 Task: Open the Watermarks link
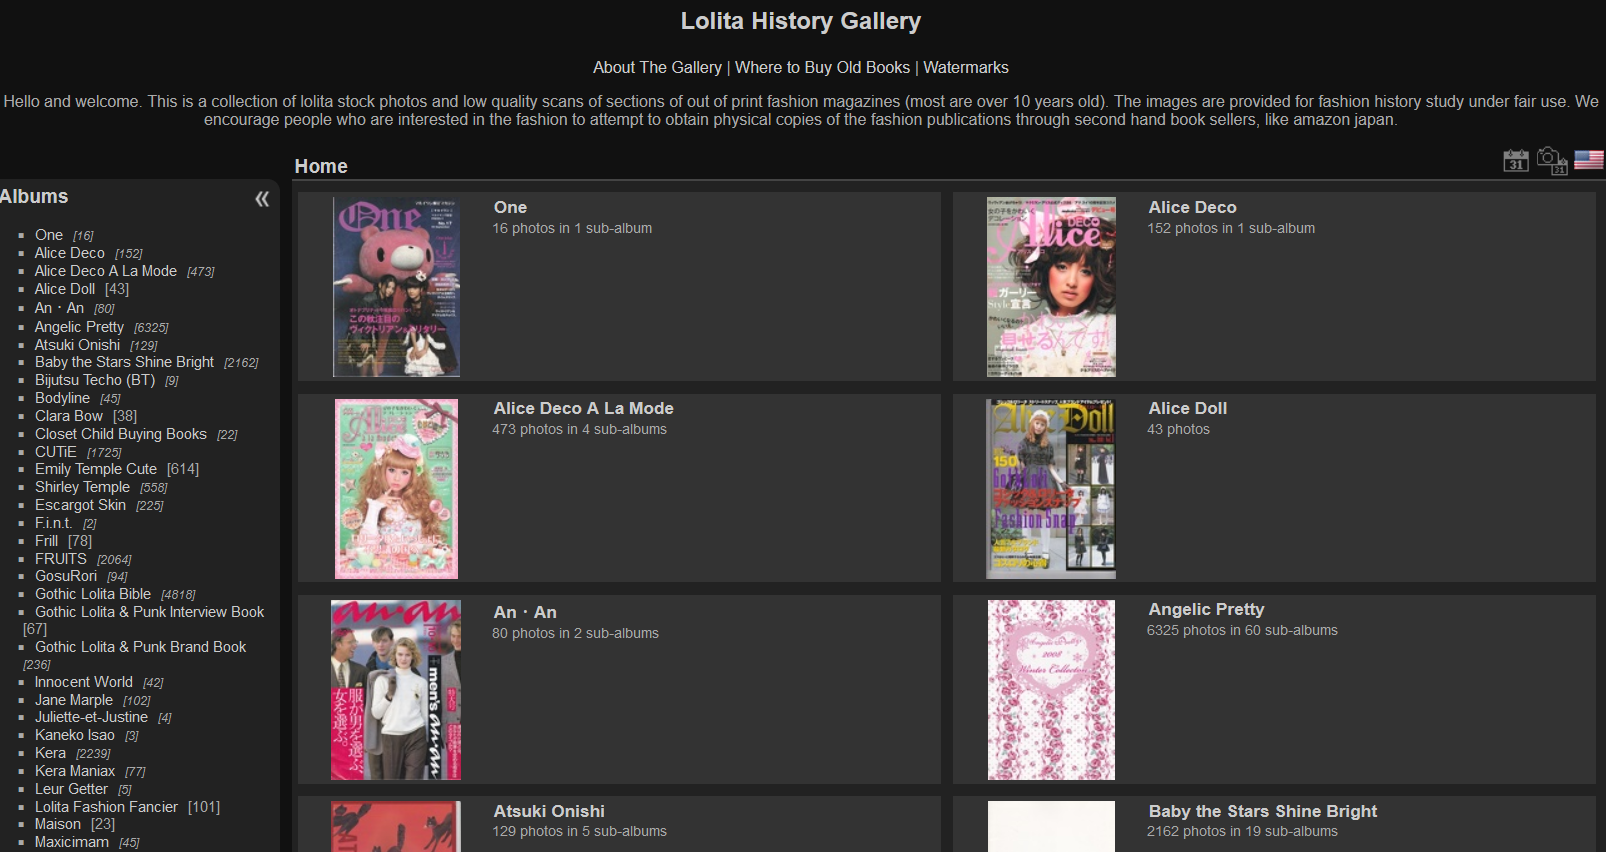click(966, 68)
